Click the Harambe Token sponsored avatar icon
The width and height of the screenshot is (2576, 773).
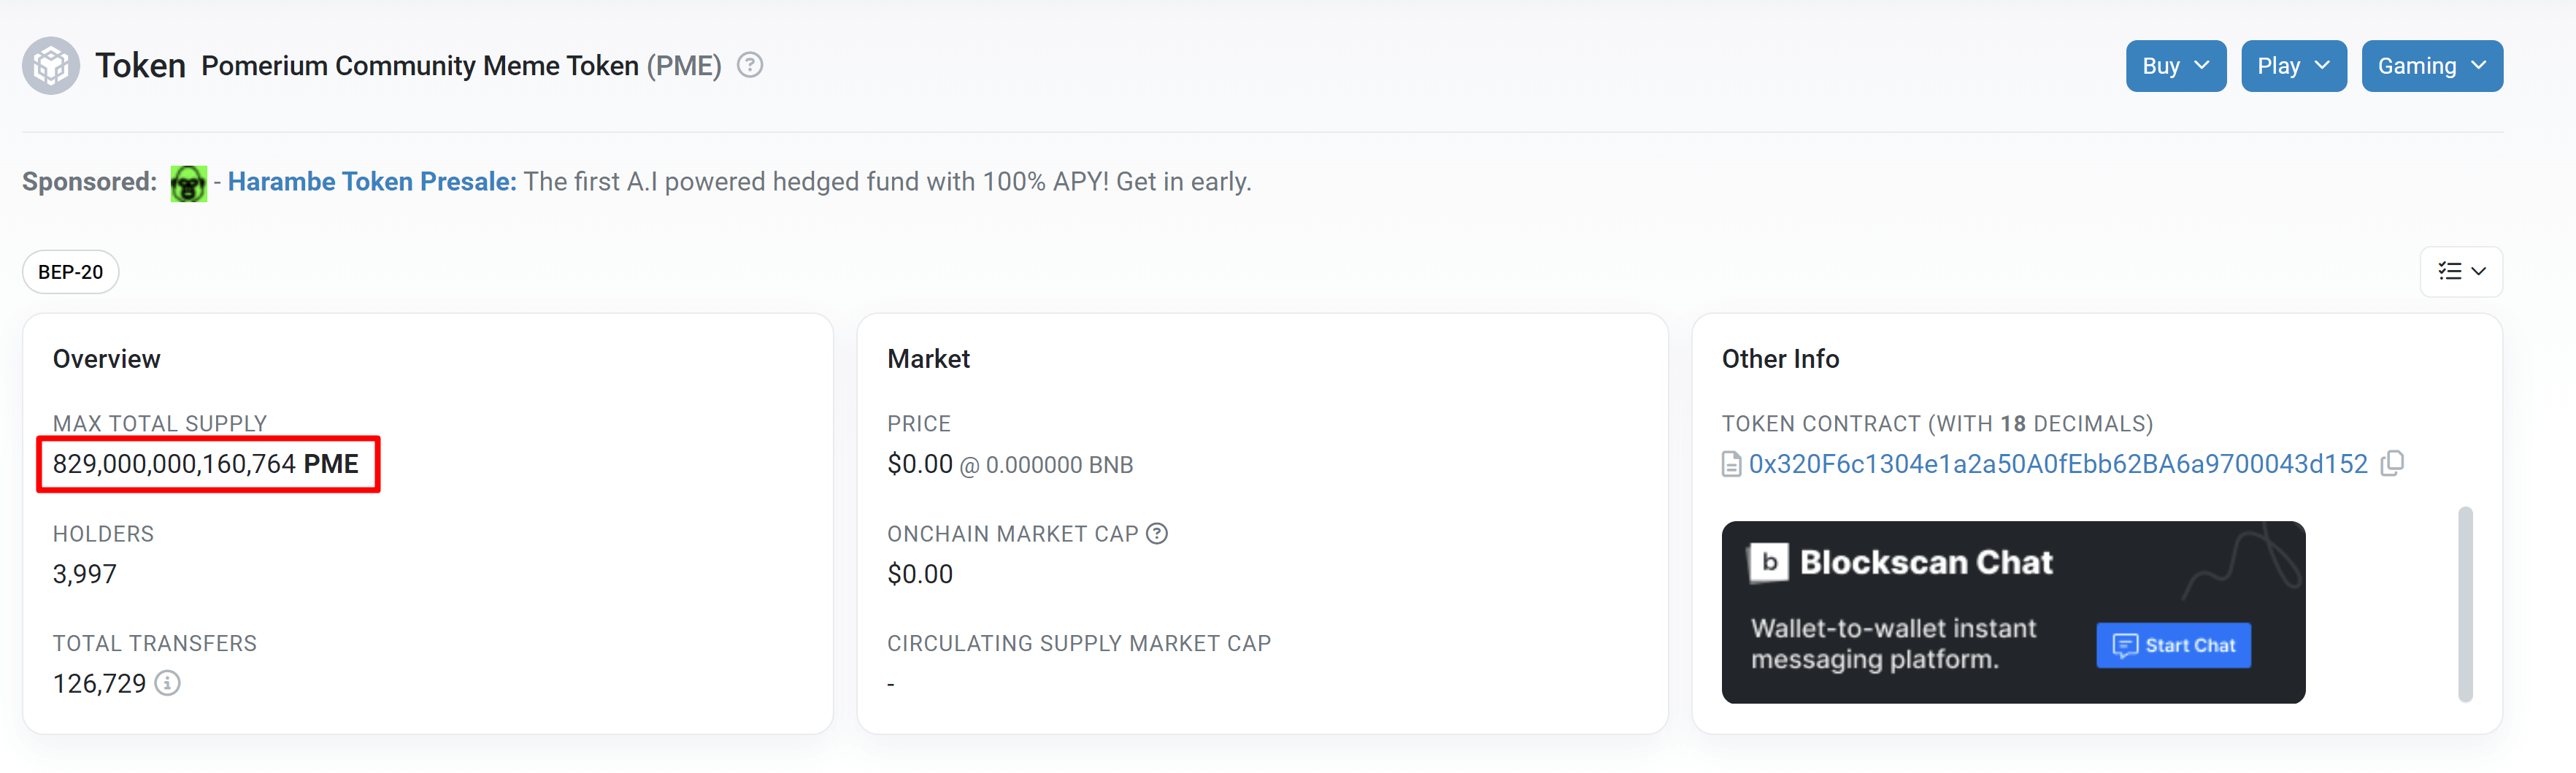(x=189, y=183)
